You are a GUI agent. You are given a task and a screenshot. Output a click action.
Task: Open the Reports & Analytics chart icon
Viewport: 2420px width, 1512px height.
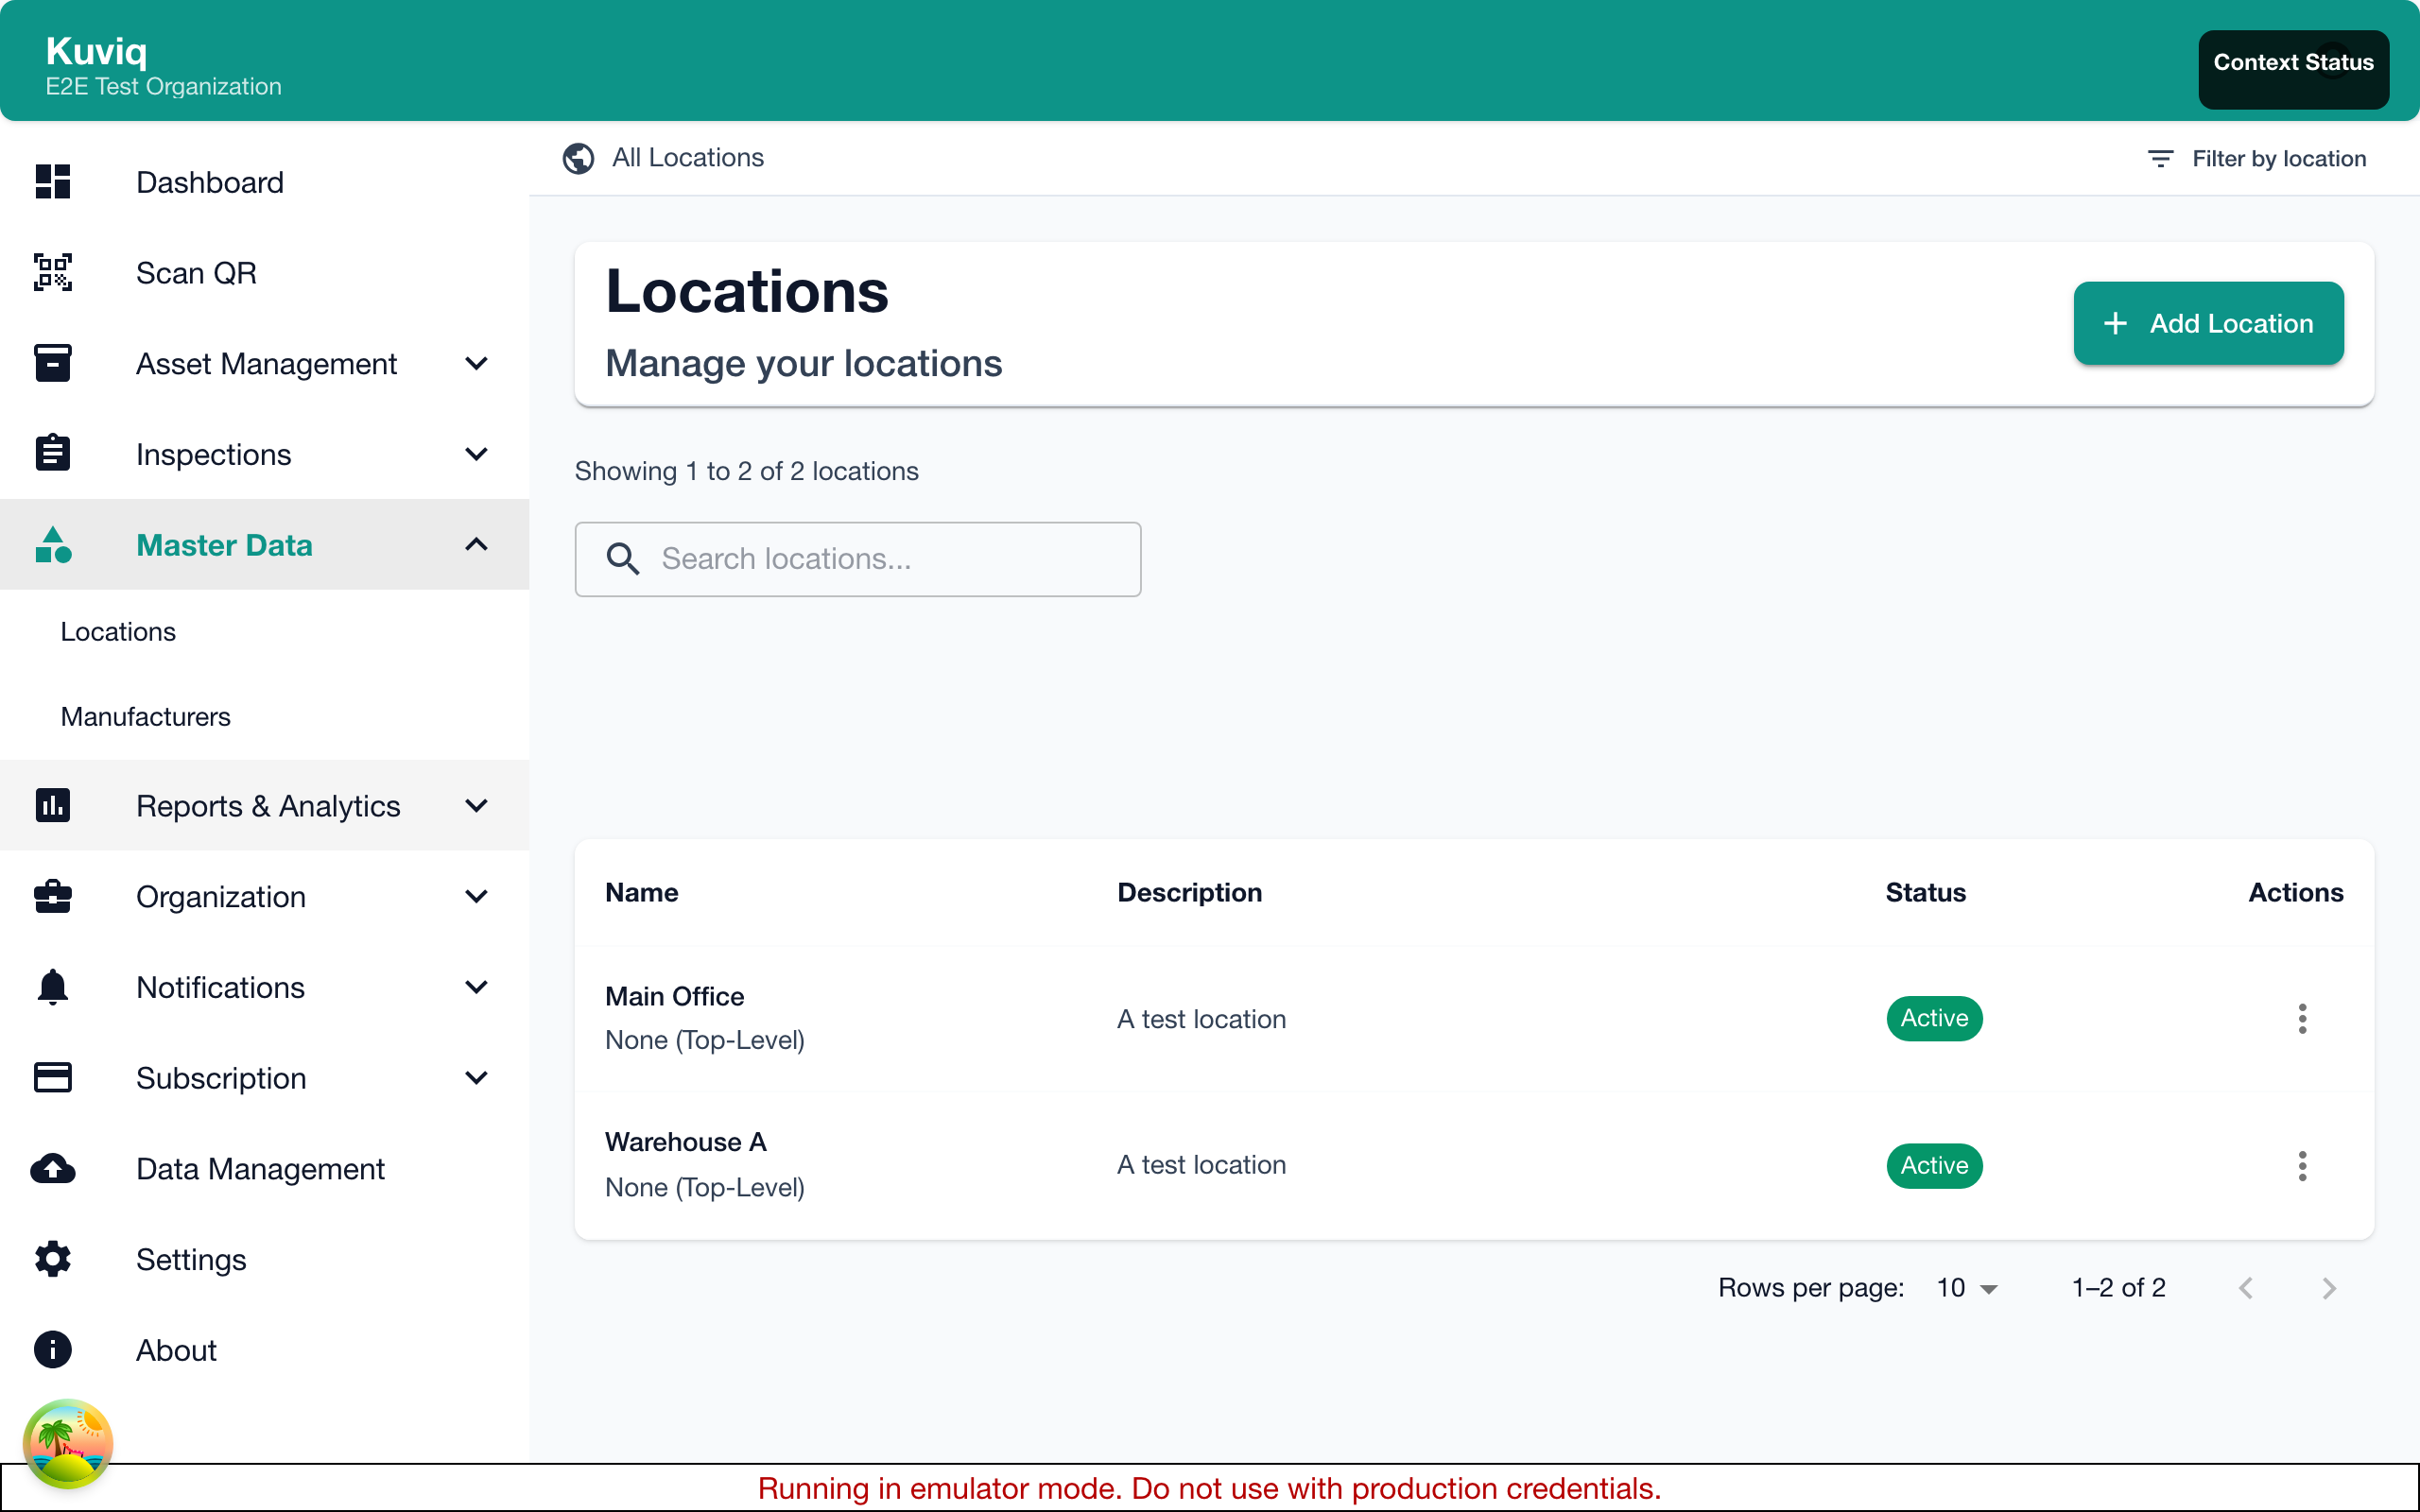[53, 805]
